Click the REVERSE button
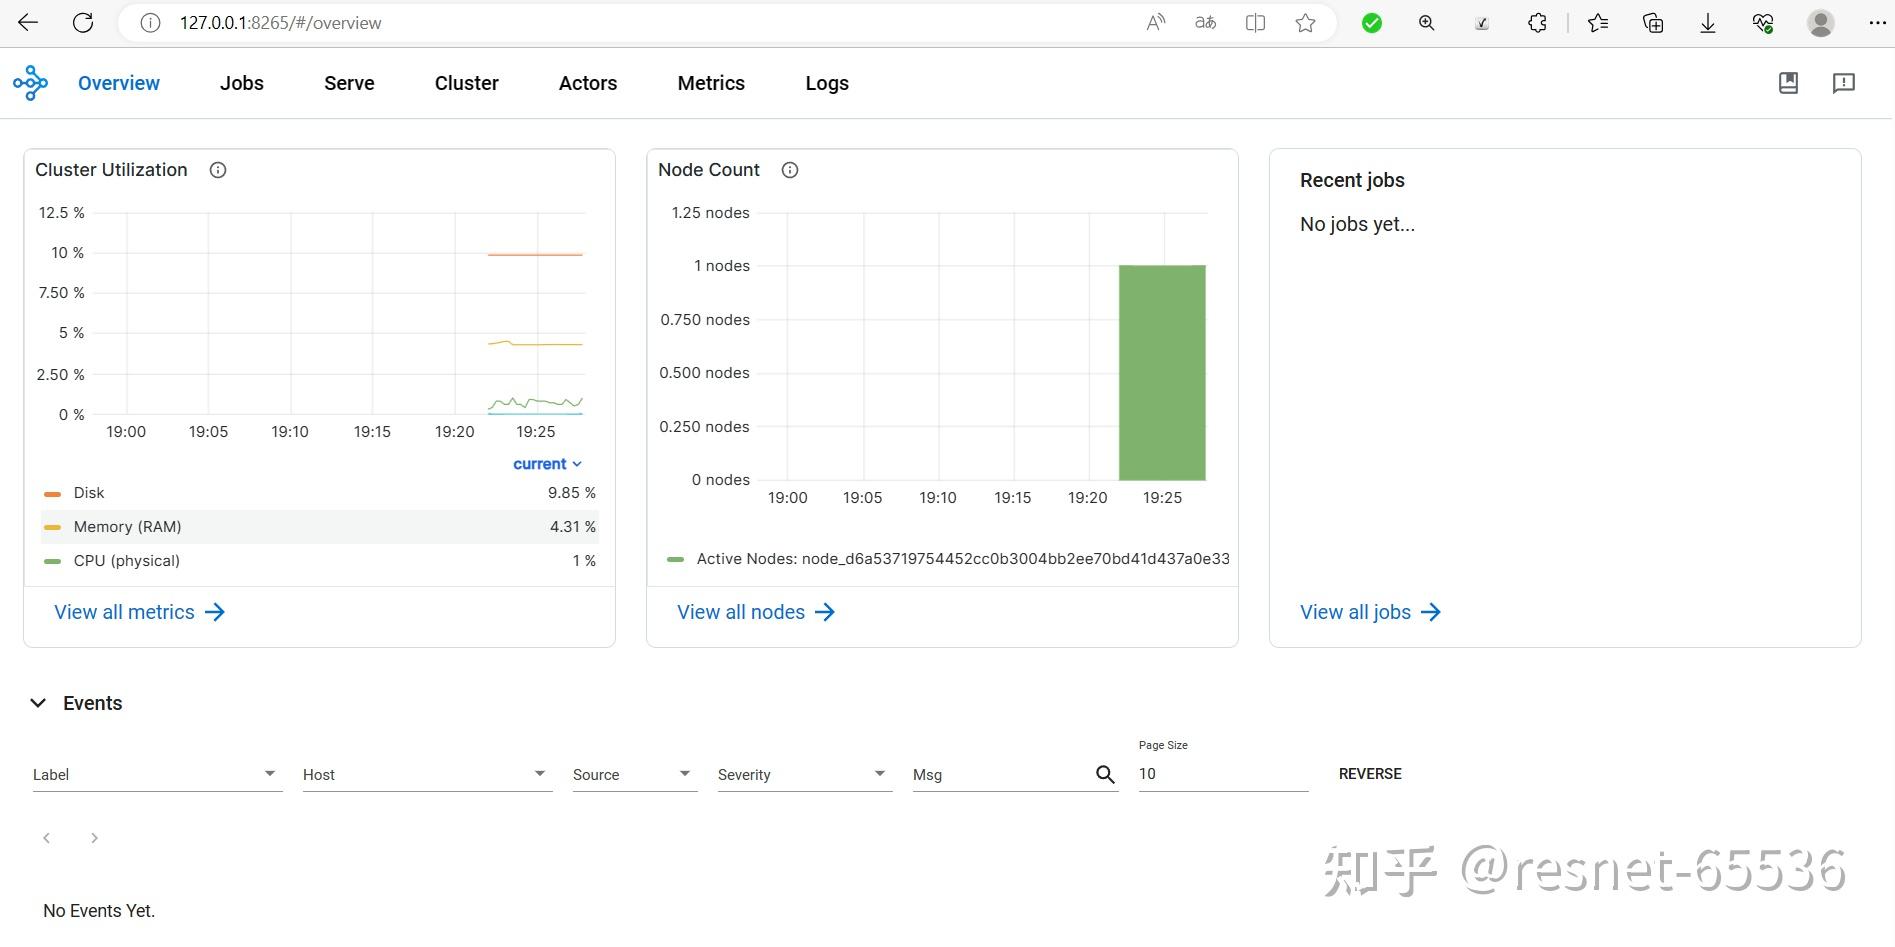Viewport: 1895px width, 947px height. click(1370, 773)
